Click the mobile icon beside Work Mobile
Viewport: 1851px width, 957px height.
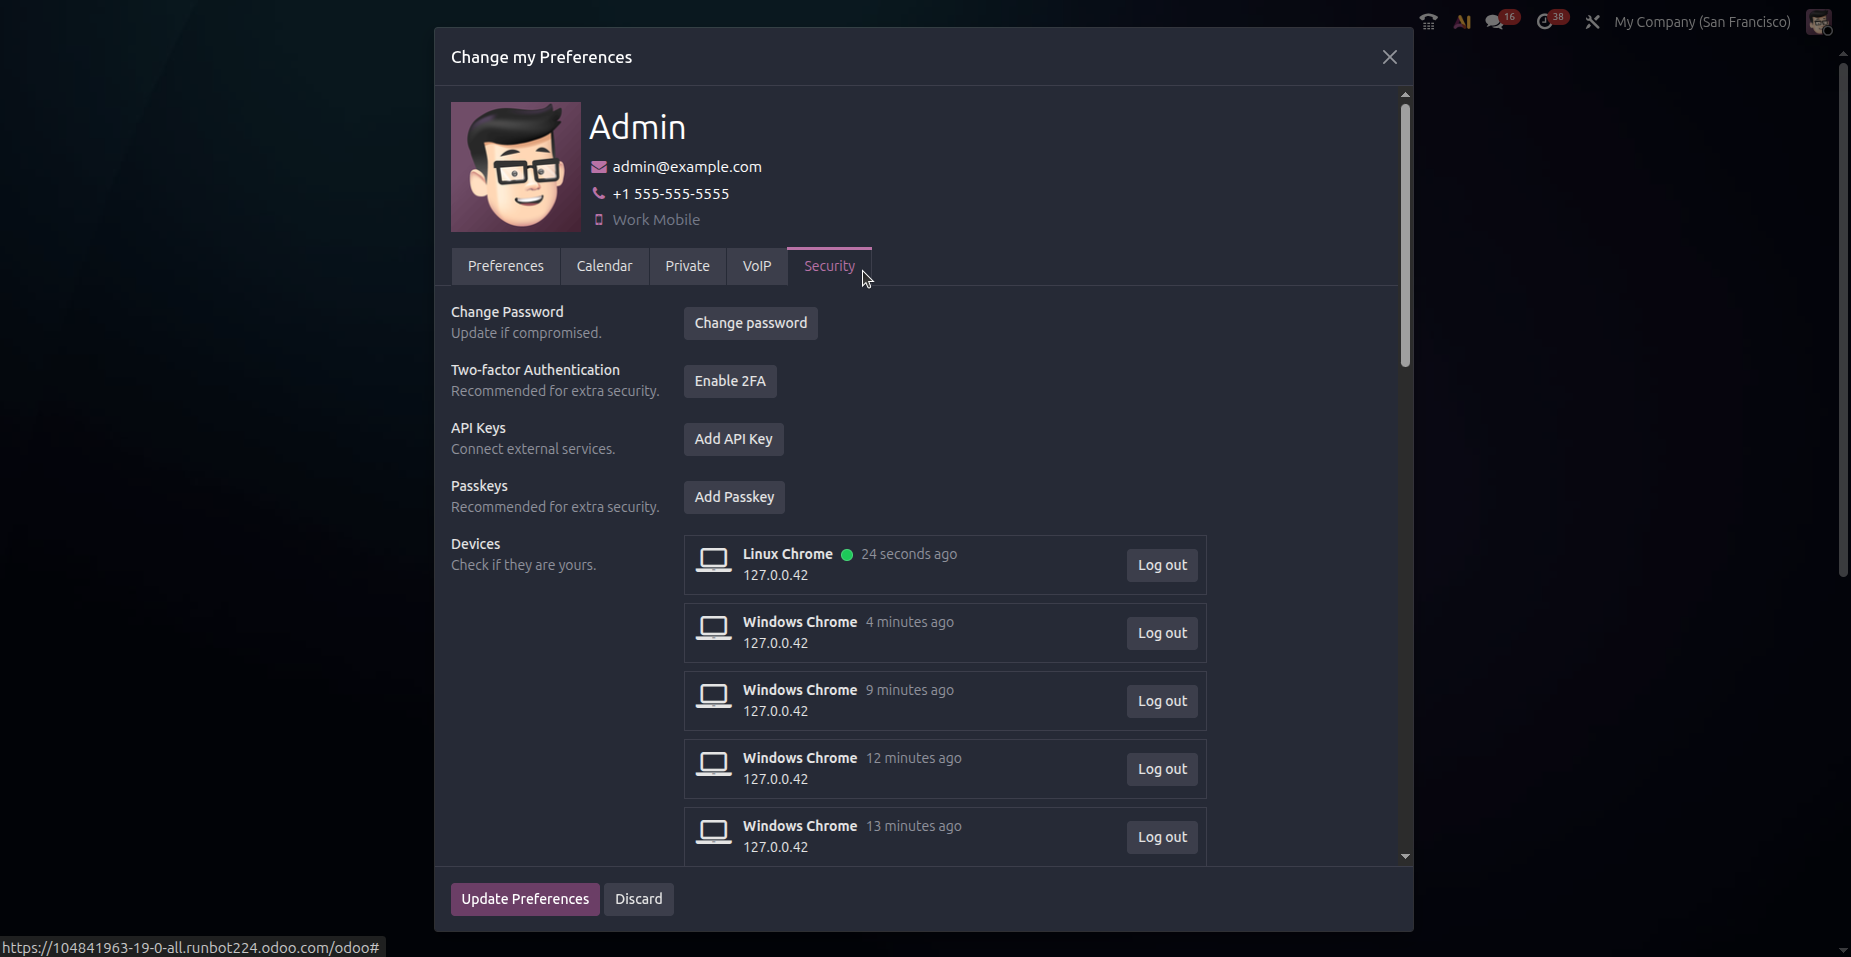click(598, 219)
